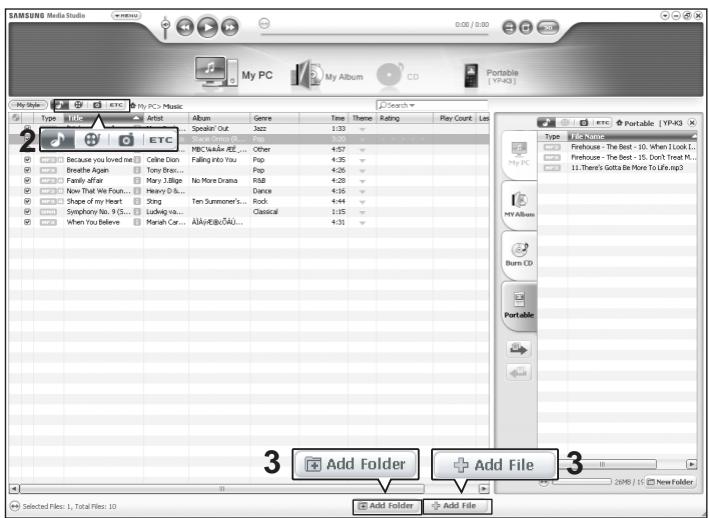Skip to the next track
This screenshot has width=709, height=518.
click(230, 27)
